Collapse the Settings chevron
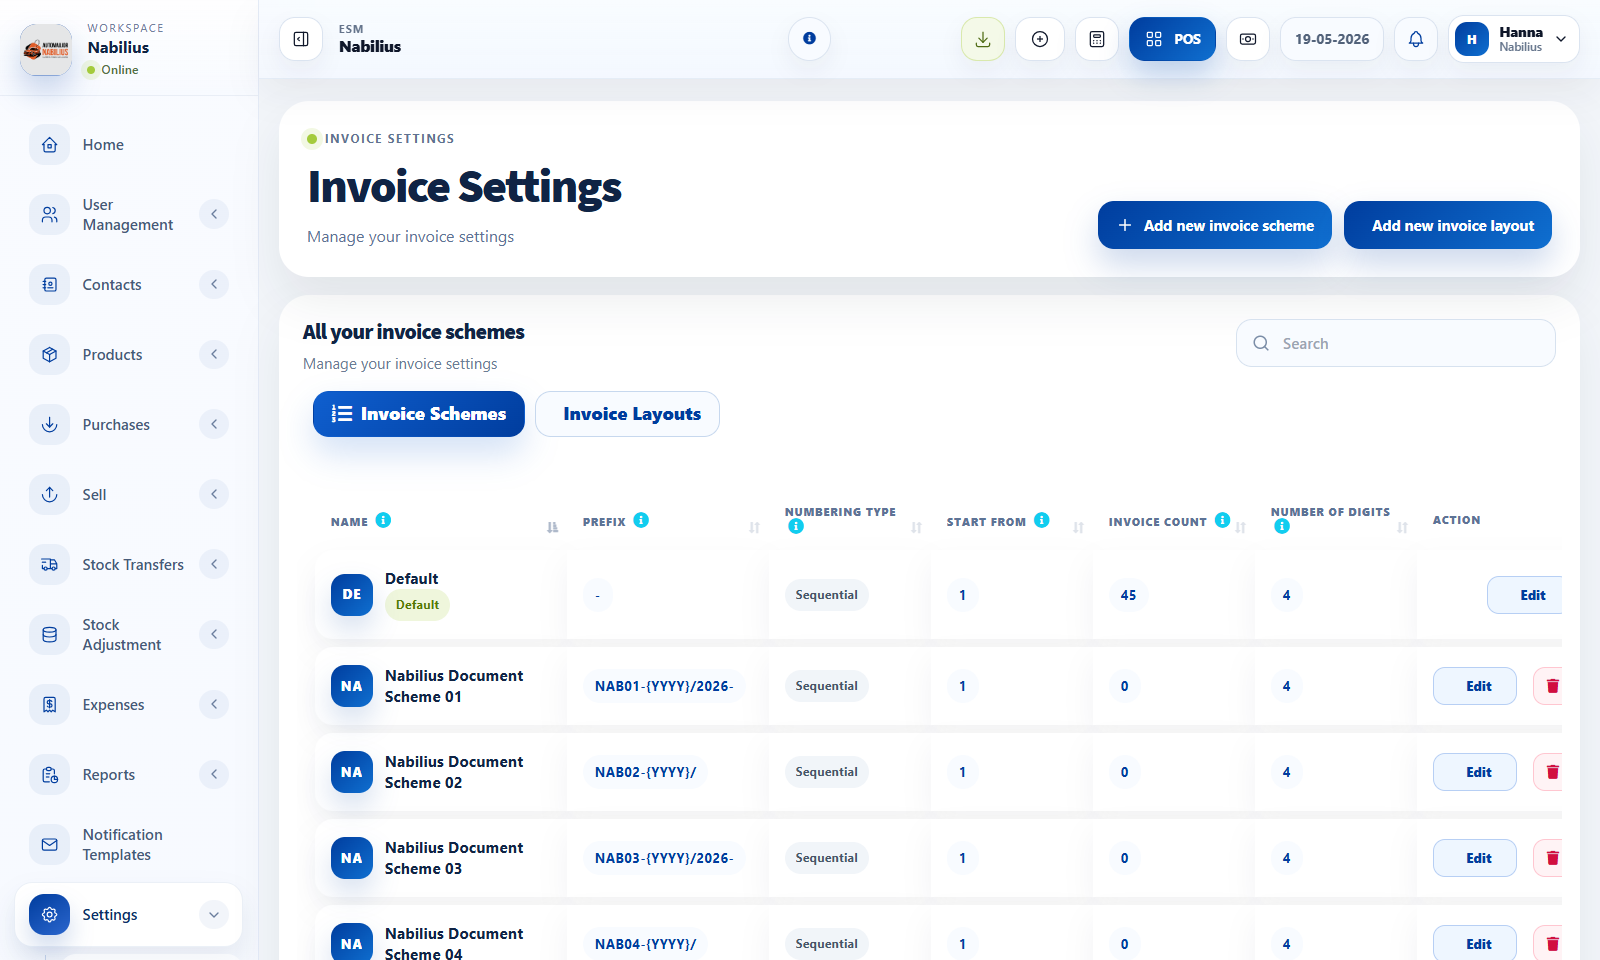 click(x=214, y=914)
